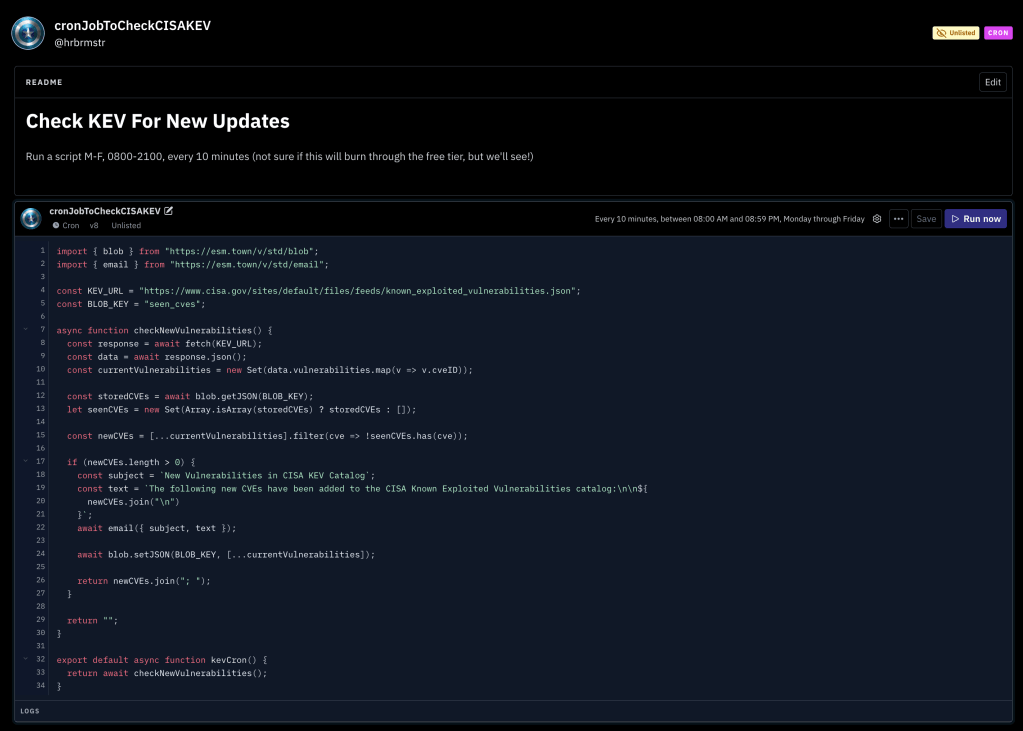Click the Cron type indicator under val name

coord(66,226)
